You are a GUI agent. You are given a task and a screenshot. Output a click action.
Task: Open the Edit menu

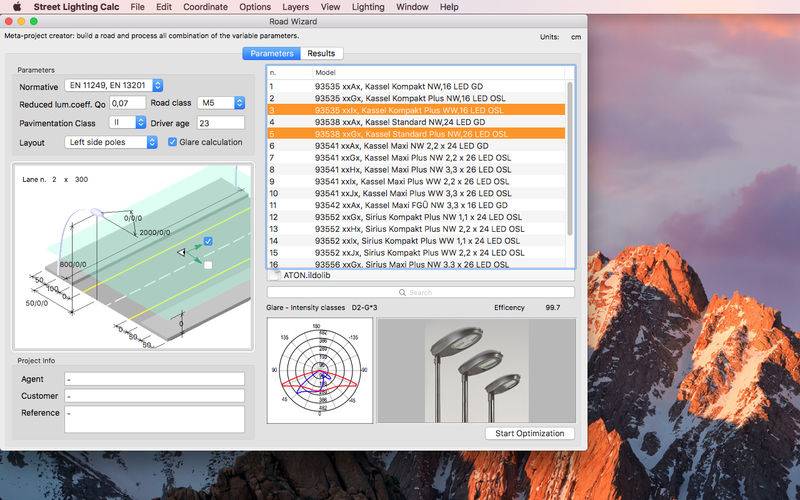[164, 7]
